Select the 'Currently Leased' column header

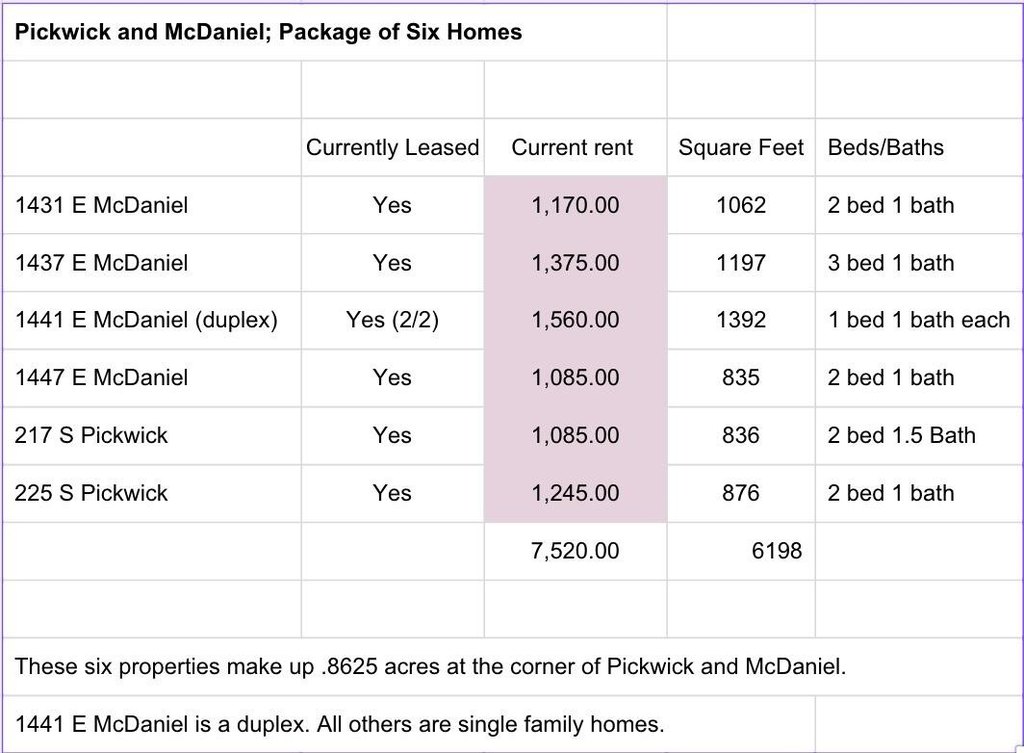392,148
